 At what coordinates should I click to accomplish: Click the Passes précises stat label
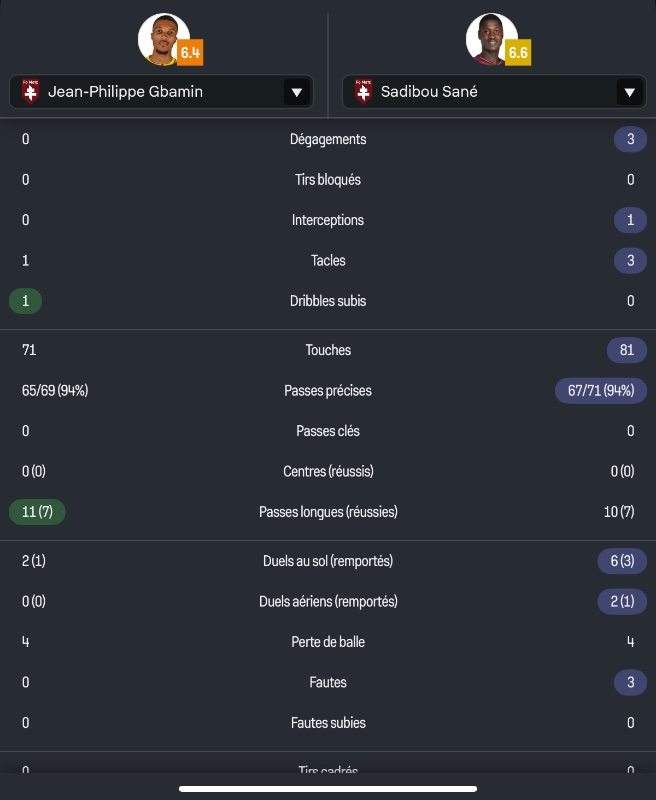tap(328, 391)
